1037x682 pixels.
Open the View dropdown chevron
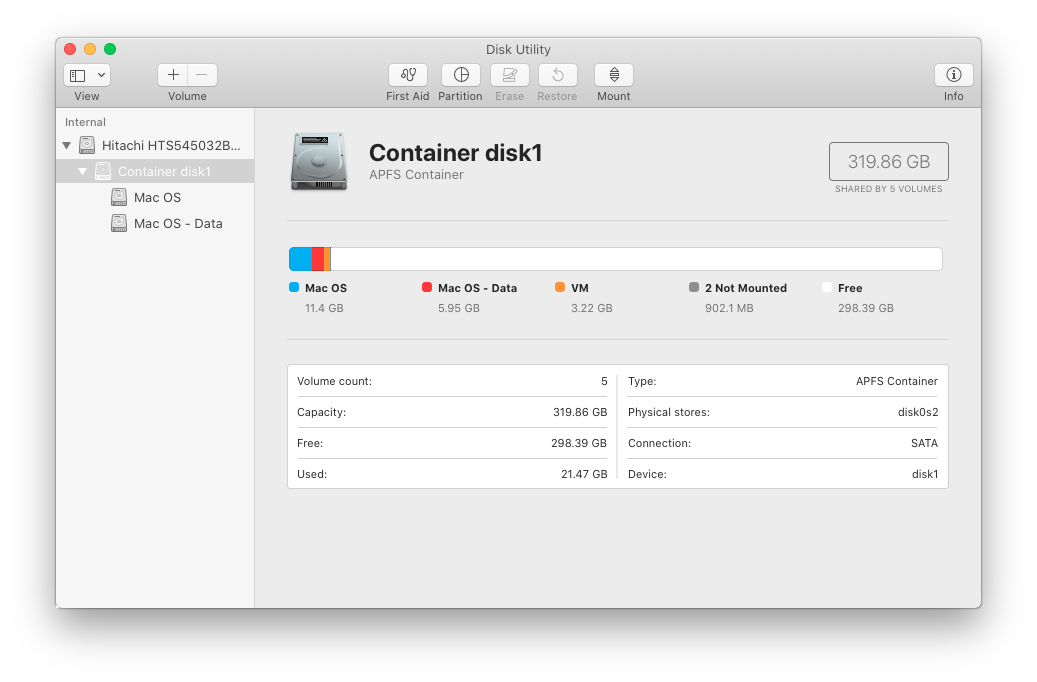[x=101, y=75]
